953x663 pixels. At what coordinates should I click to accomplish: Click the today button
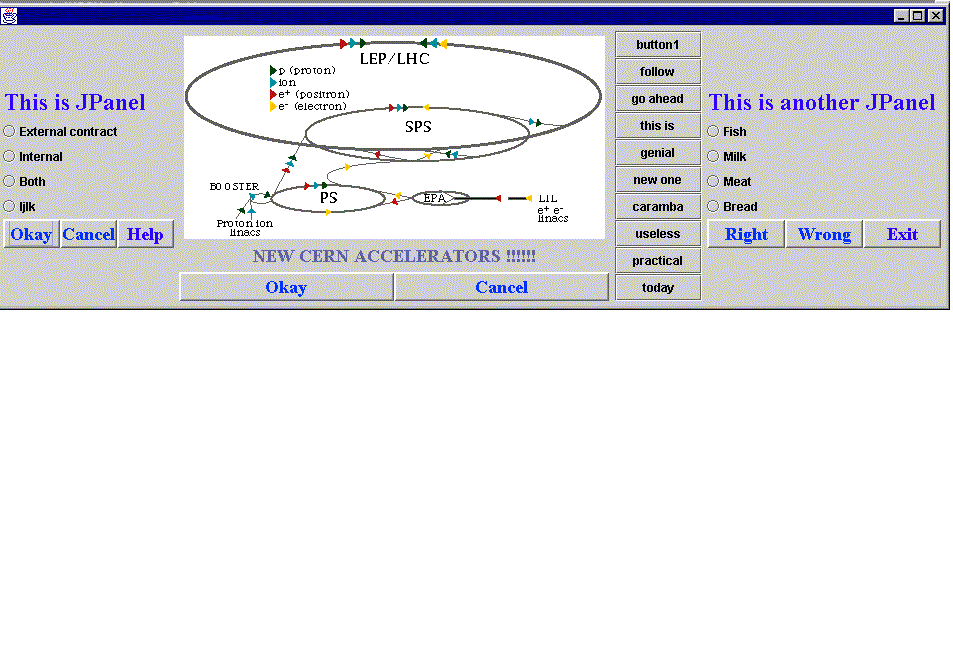658,287
